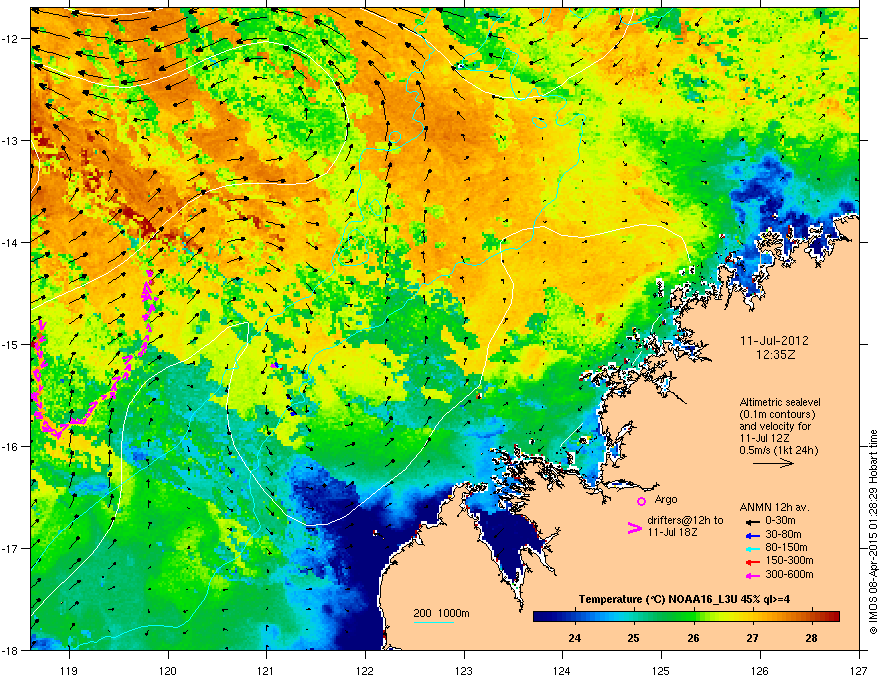Click the temperature color bar
Screen dimensions: 880x680
(686, 617)
